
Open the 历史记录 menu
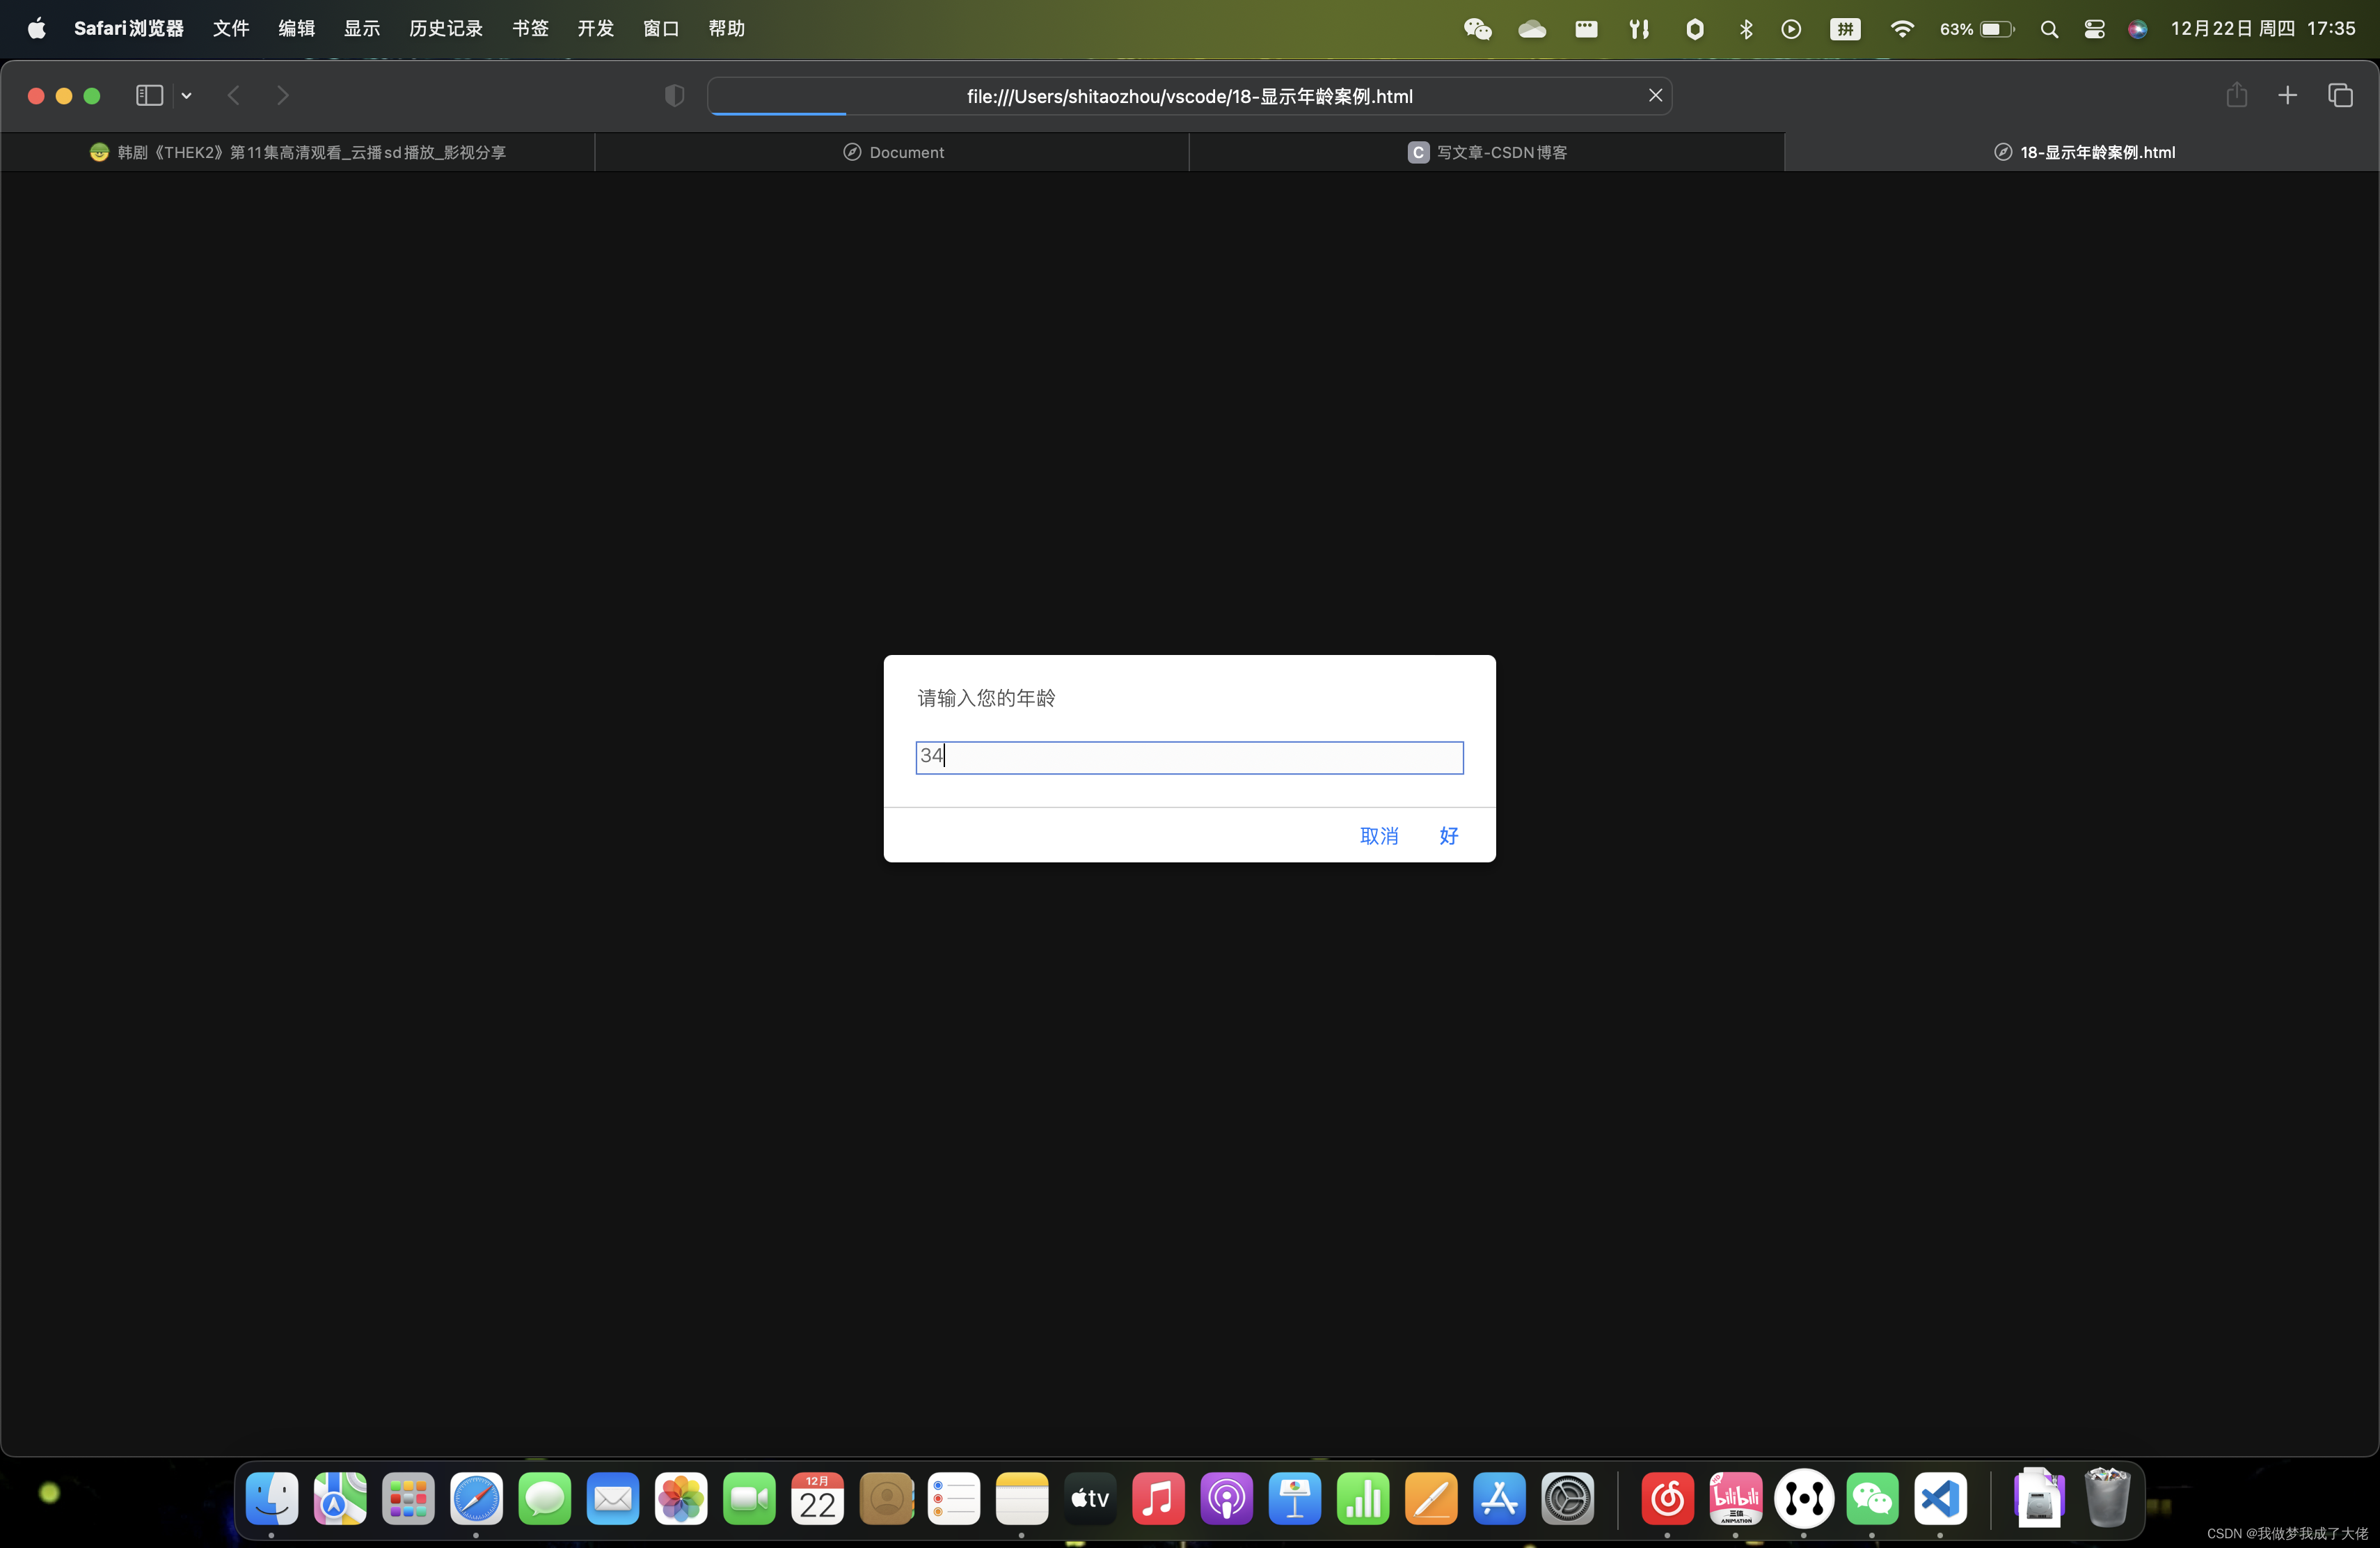point(446,29)
